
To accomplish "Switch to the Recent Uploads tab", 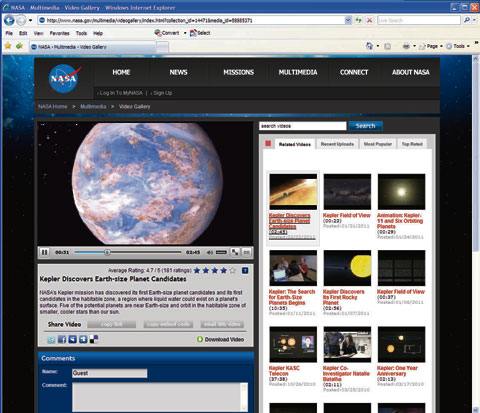I will click(337, 144).
